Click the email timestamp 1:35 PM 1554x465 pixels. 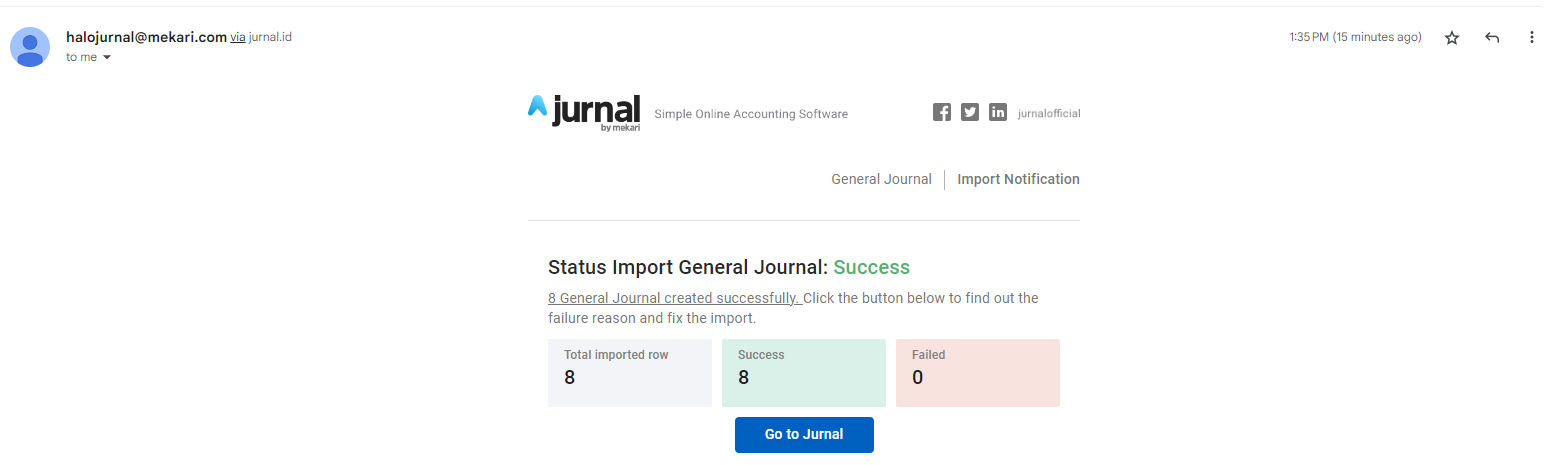click(1355, 38)
